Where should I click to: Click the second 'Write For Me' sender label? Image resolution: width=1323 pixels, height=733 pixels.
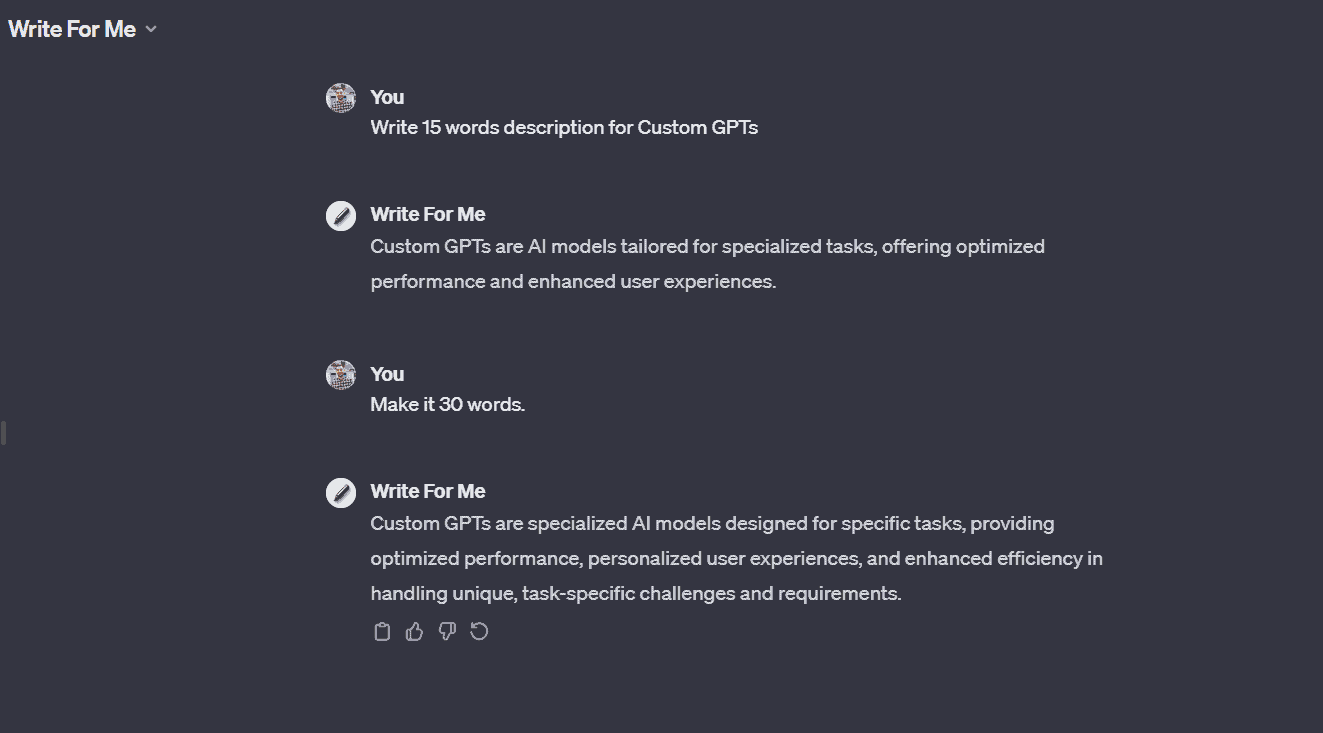428,491
